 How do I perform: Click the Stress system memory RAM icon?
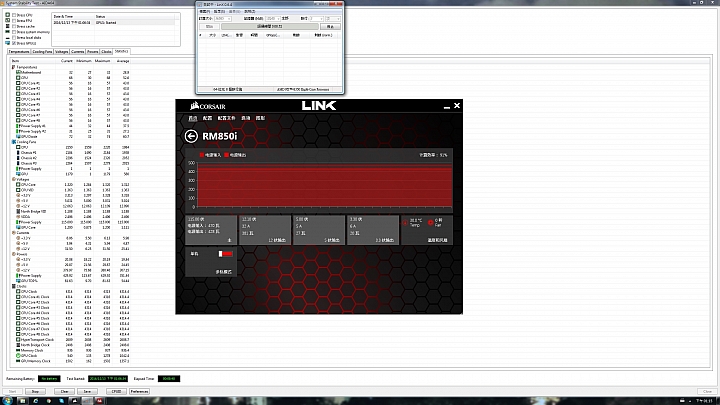tap(7, 32)
